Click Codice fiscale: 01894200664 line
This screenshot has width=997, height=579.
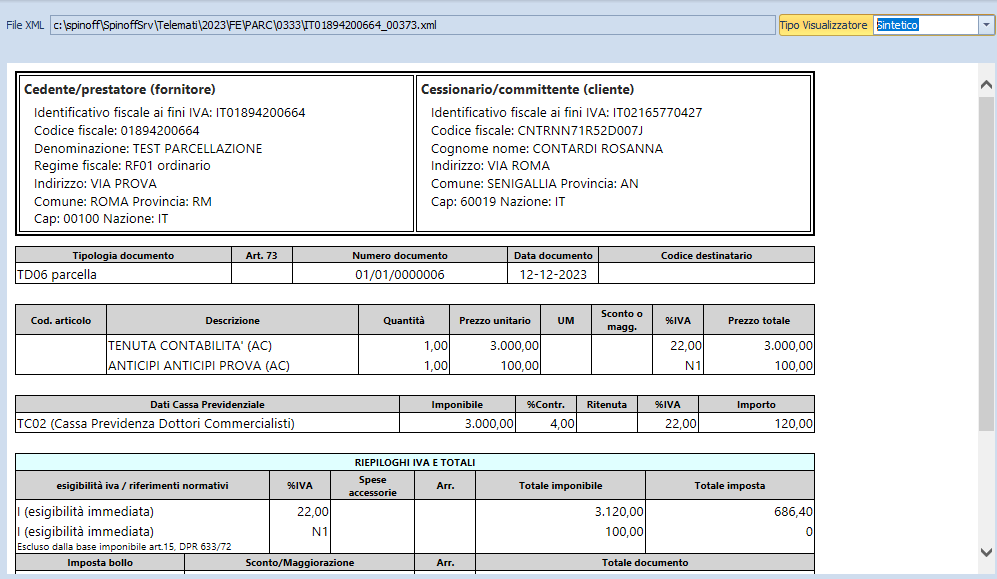pyautogui.click(x=116, y=130)
